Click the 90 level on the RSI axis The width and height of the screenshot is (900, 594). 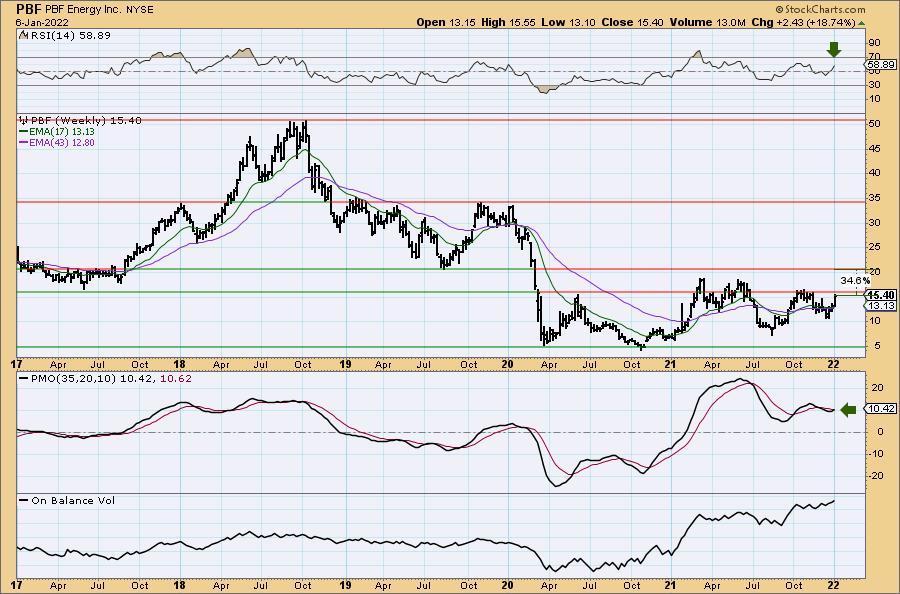(874, 42)
